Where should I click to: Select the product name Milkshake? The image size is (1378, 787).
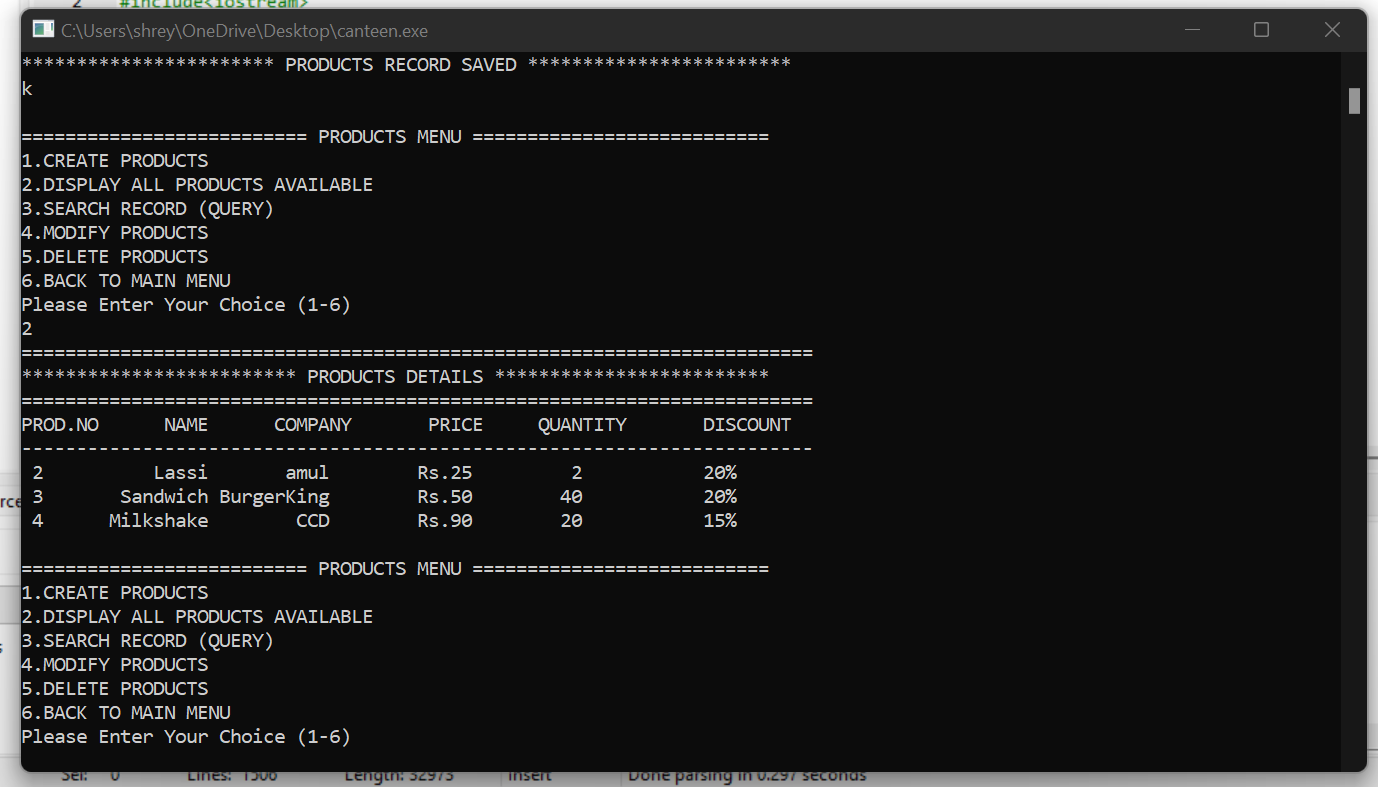[159, 521]
